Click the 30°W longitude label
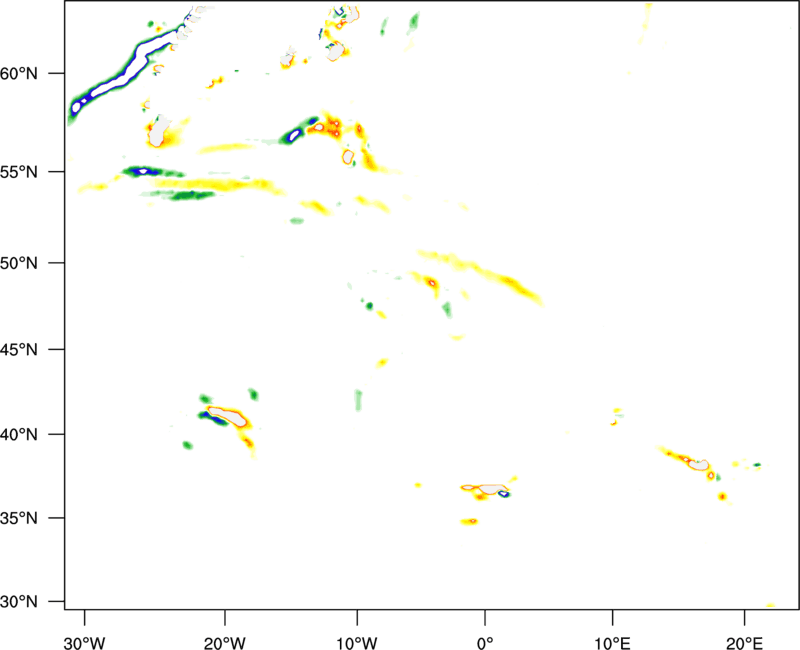The height and width of the screenshot is (650, 800). coord(84,640)
